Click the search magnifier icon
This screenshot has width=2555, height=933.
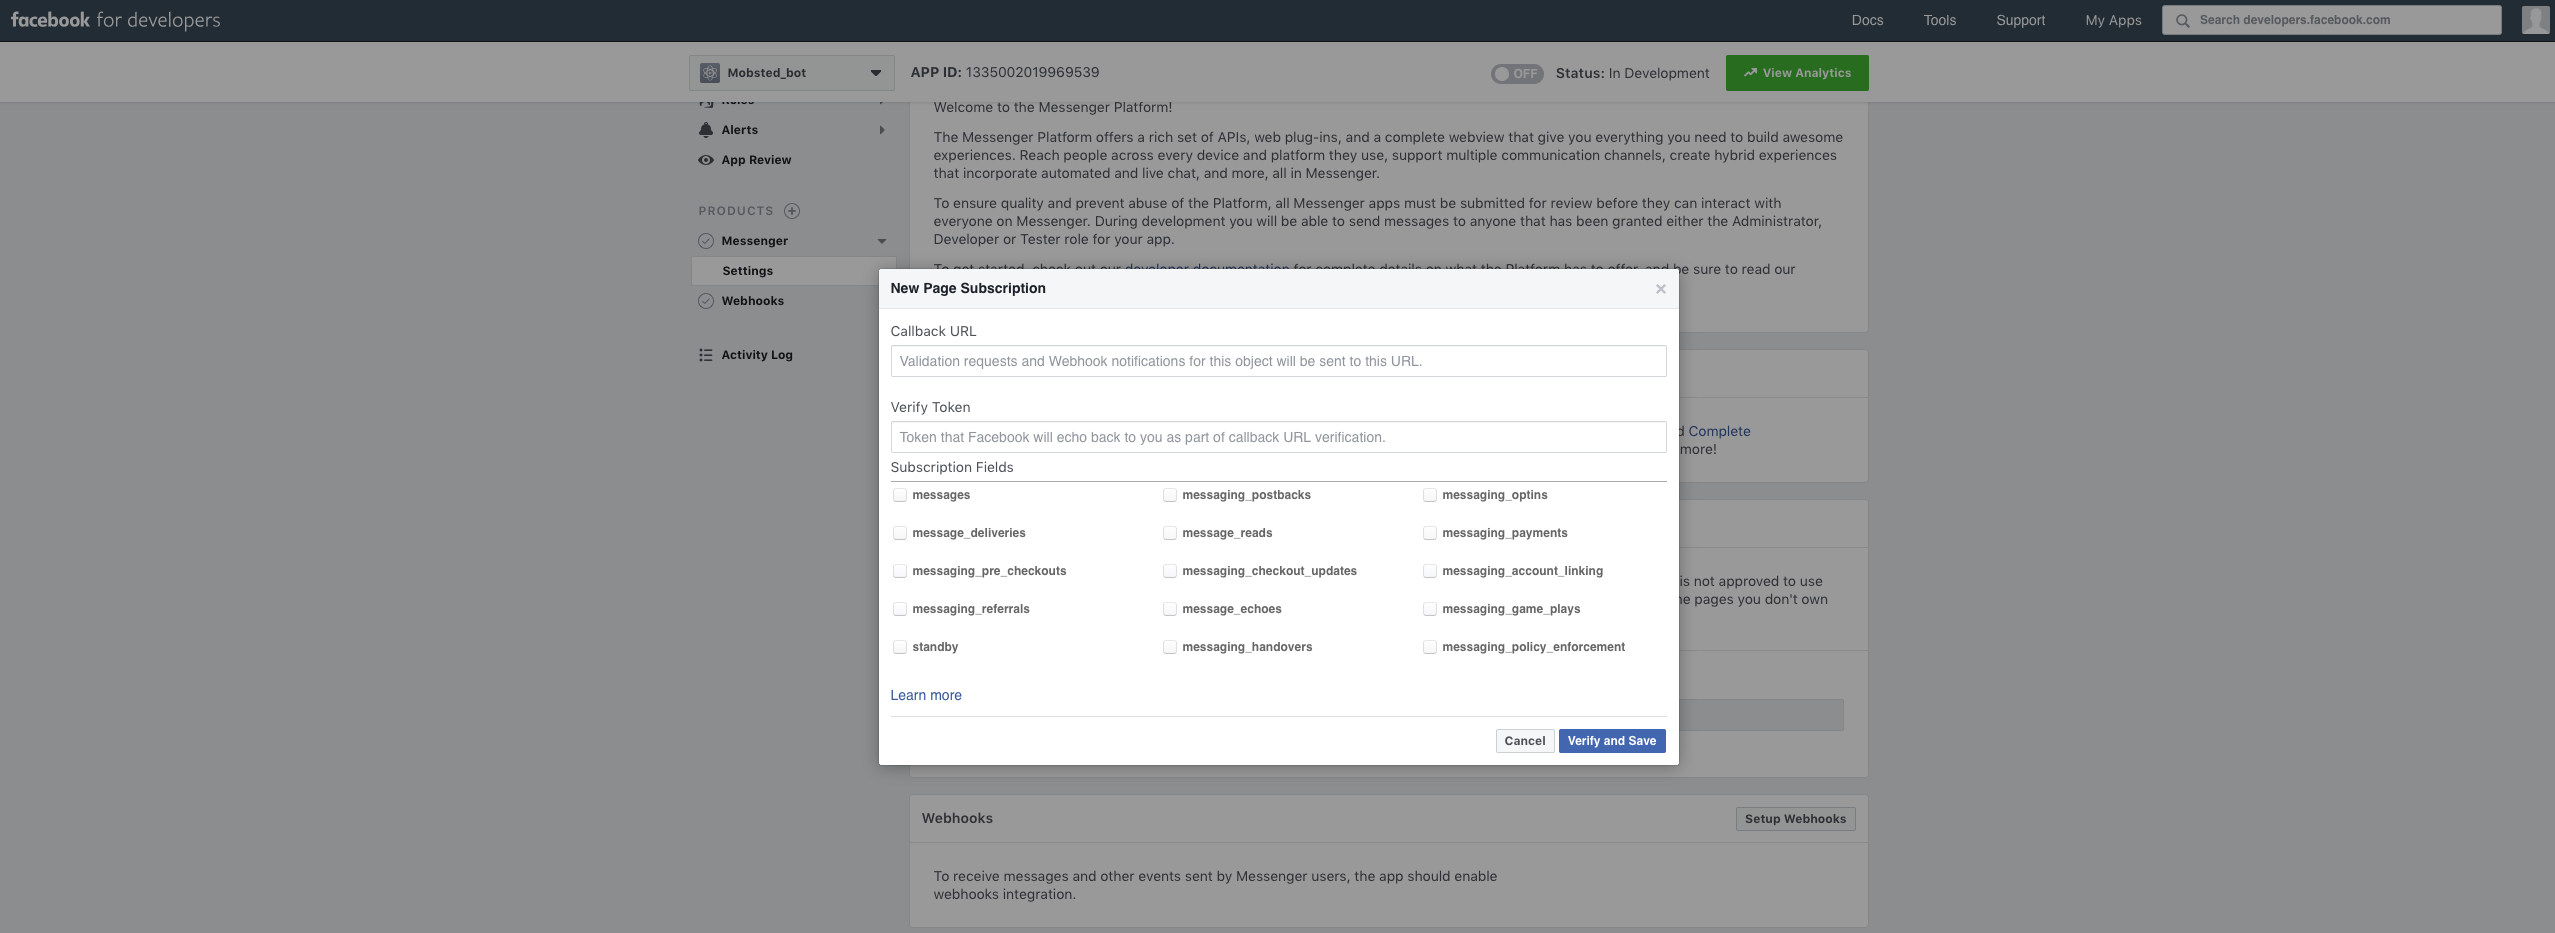pyautogui.click(x=2182, y=20)
